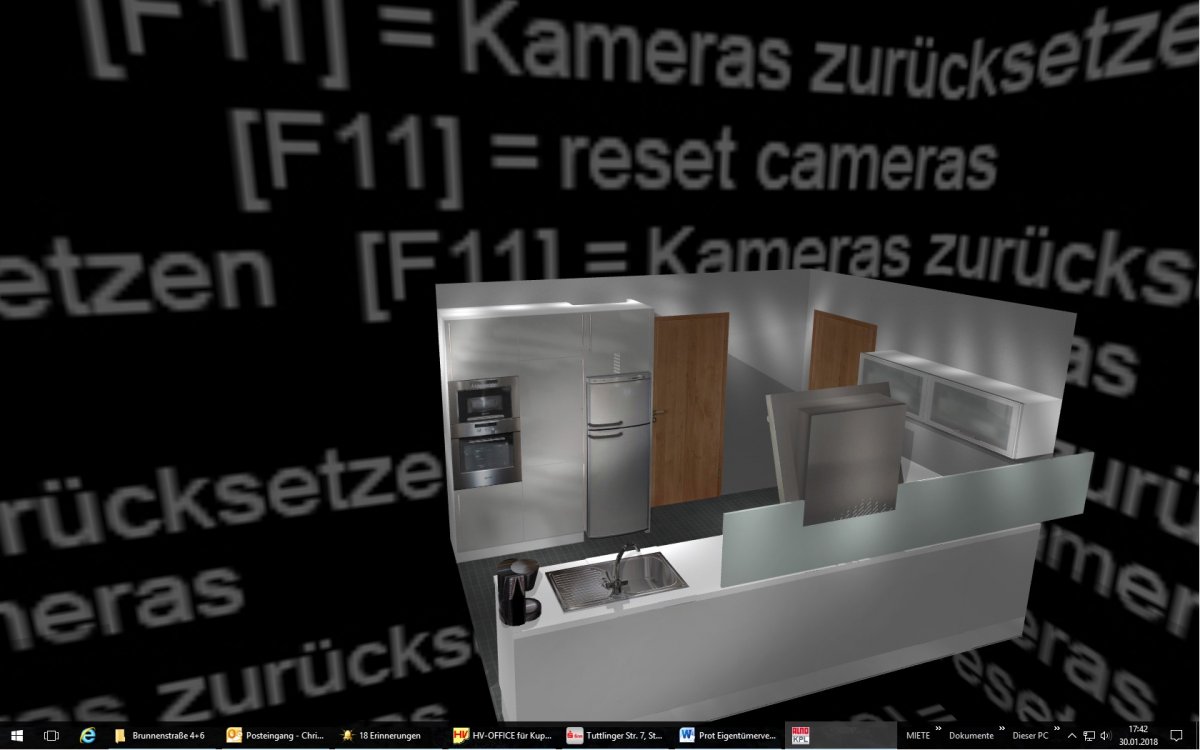Viewport: 1200px width, 750px height.
Task: Open network status in system tray
Action: (x=1089, y=736)
